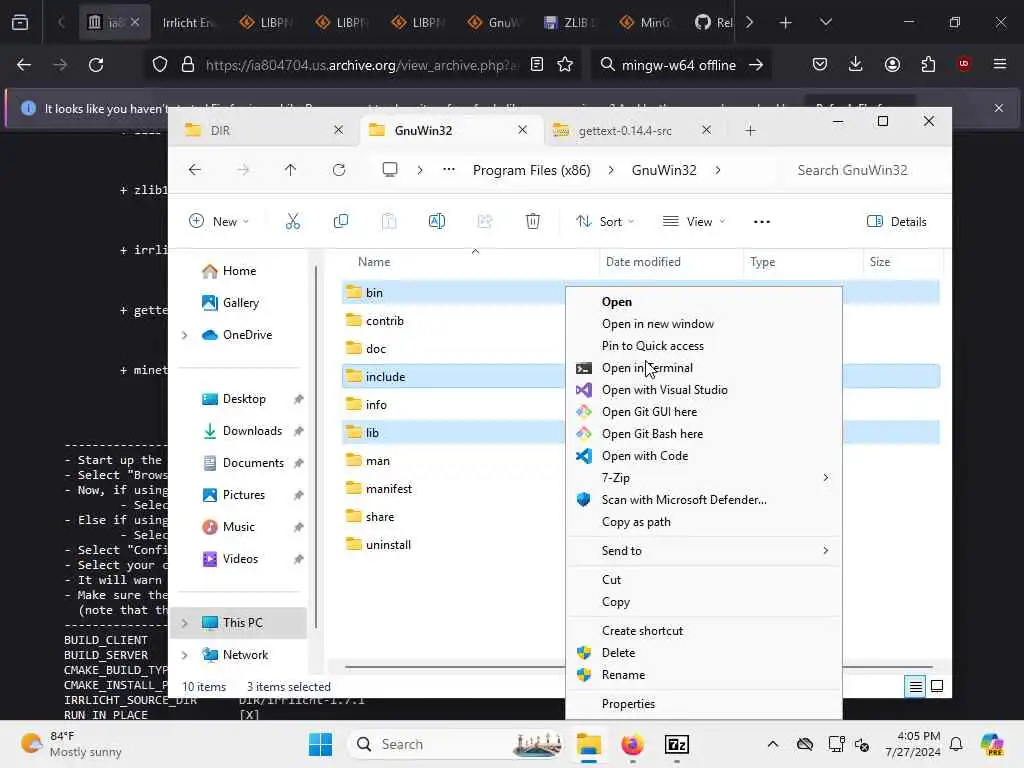Click the Copy icon in Explorer toolbar
The width and height of the screenshot is (1024, 768).
[x=340, y=221]
